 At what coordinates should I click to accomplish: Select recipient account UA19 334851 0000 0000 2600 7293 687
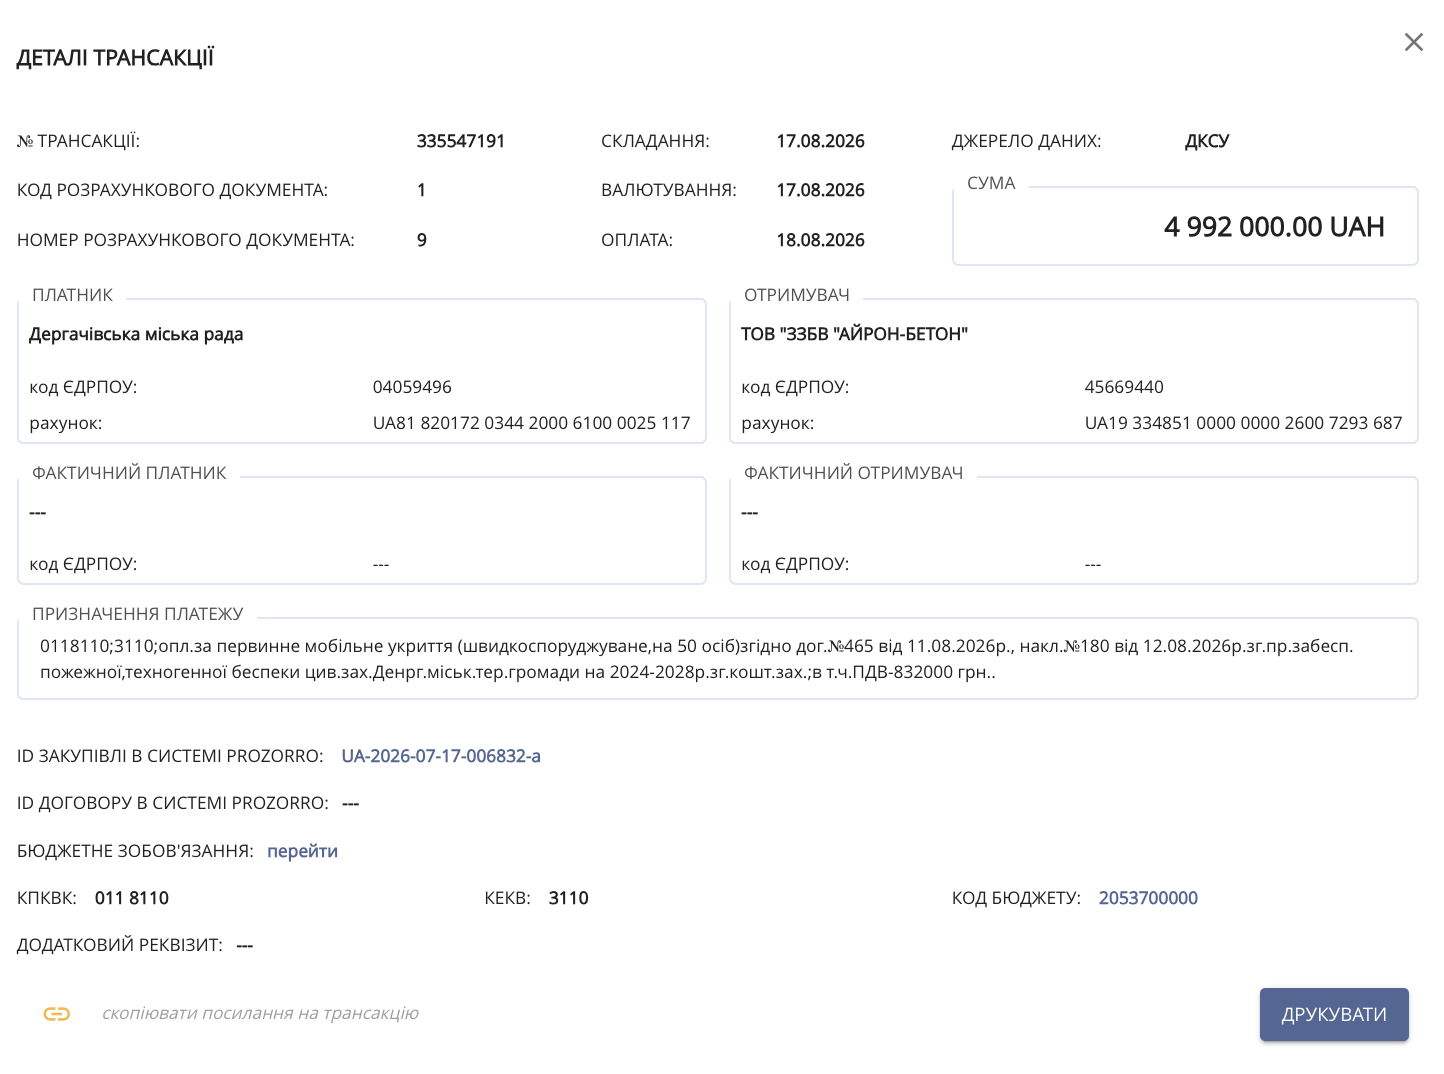(1244, 423)
